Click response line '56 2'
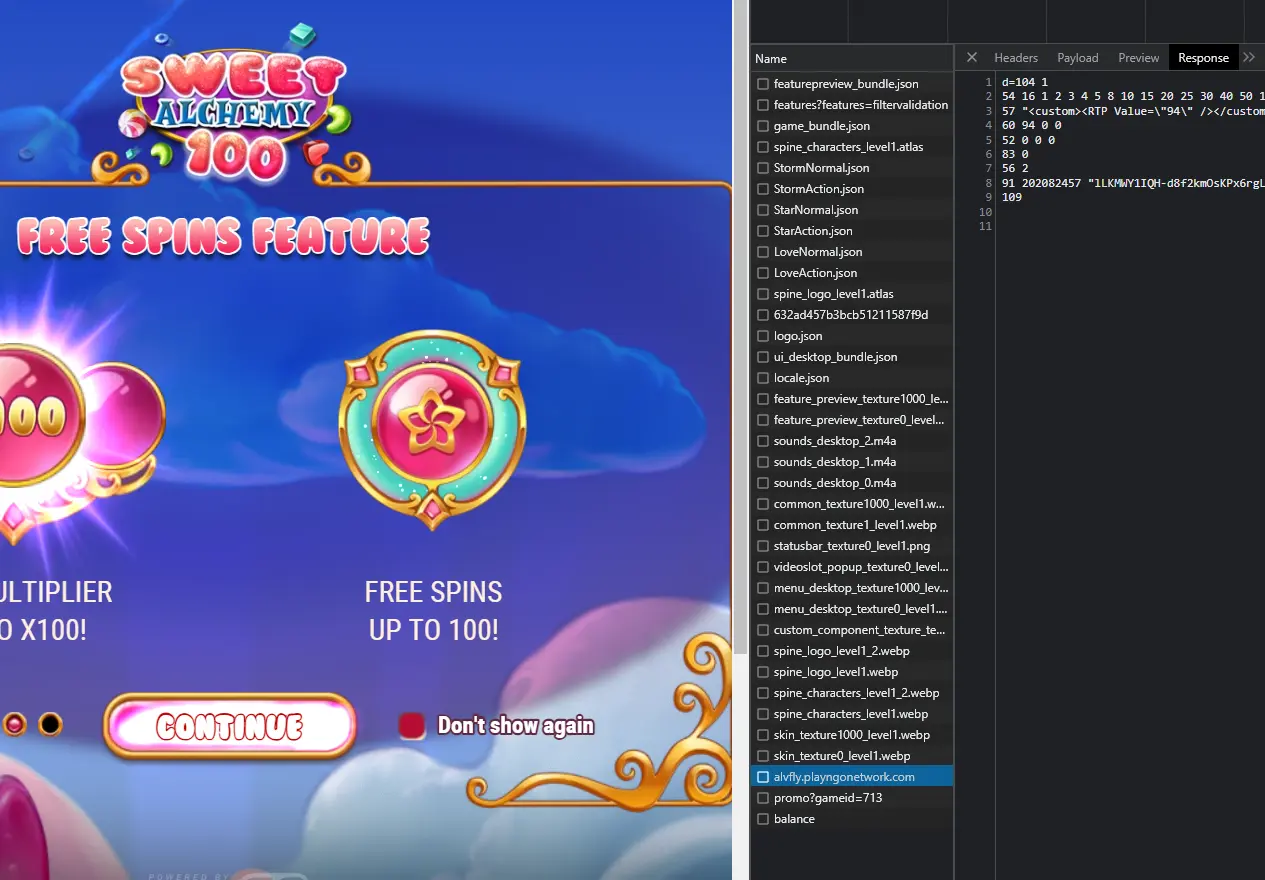The width and height of the screenshot is (1265, 880). [1014, 169]
